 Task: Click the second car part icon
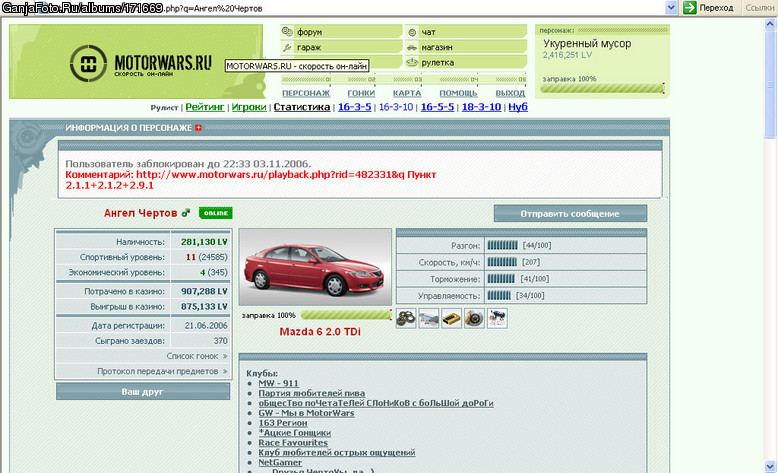[429, 318]
